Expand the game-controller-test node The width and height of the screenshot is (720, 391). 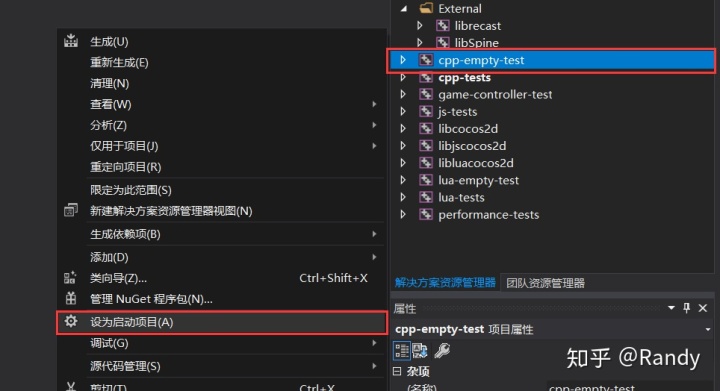pyautogui.click(x=403, y=94)
